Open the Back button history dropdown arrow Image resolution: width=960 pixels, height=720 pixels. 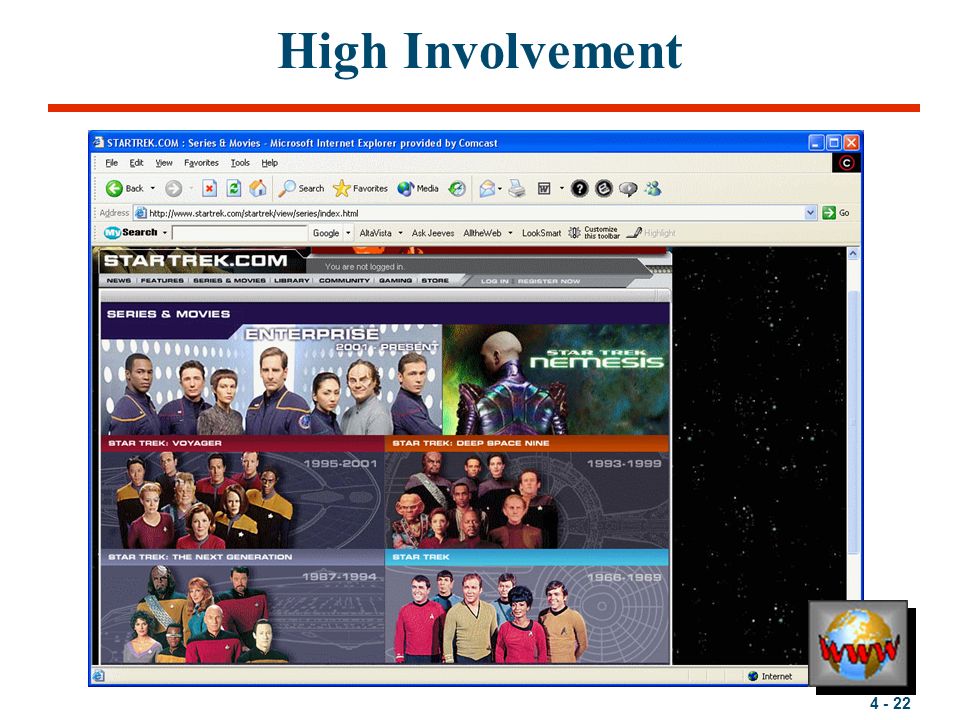pos(152,189)
